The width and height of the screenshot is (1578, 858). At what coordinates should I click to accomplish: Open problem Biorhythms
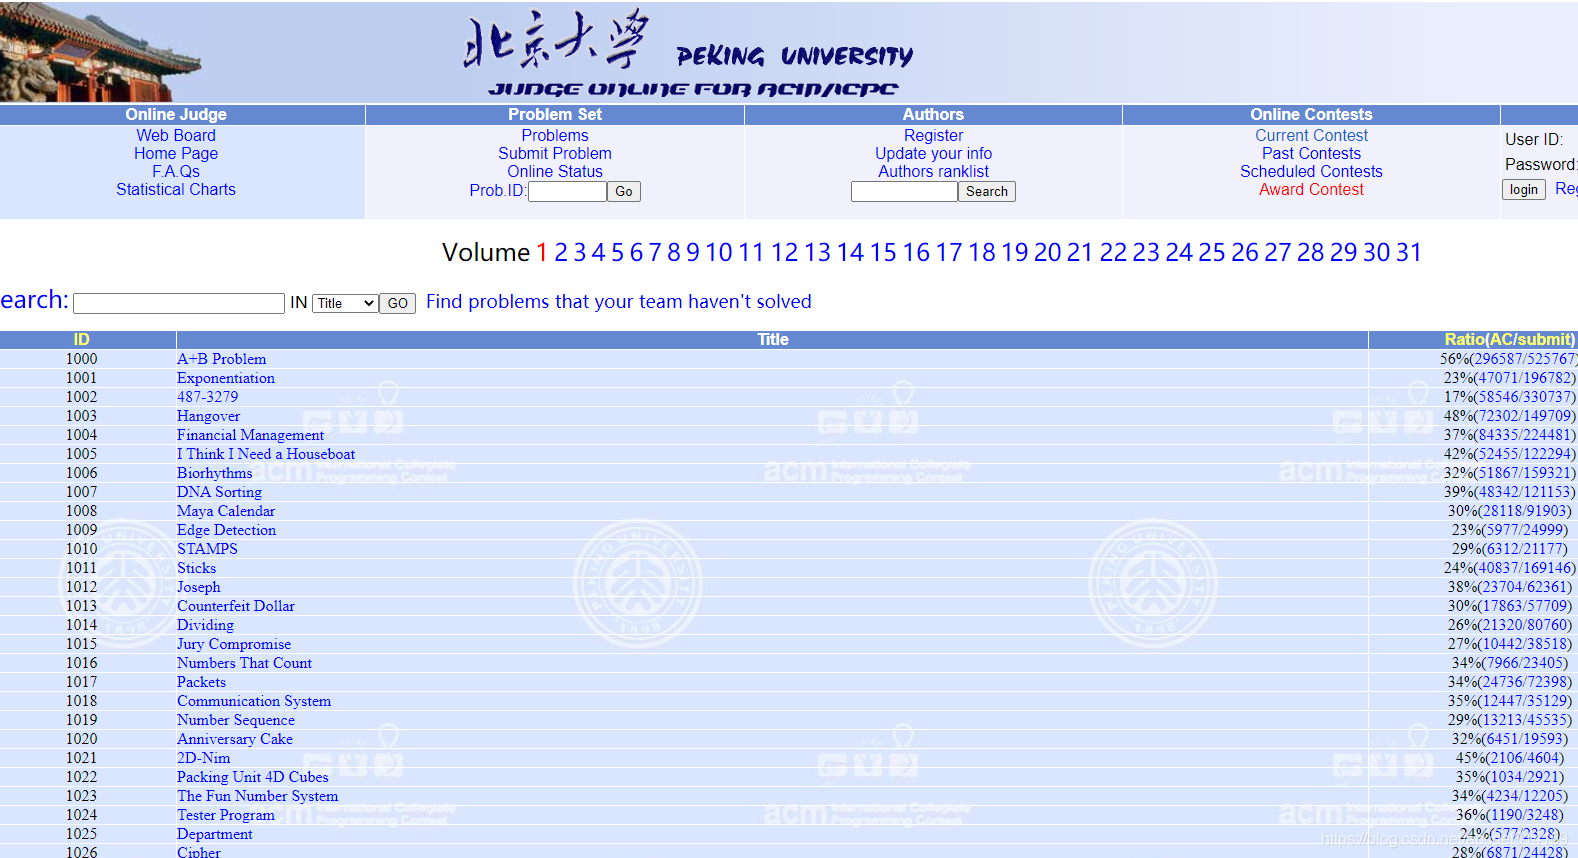click(x=215, y=473)
